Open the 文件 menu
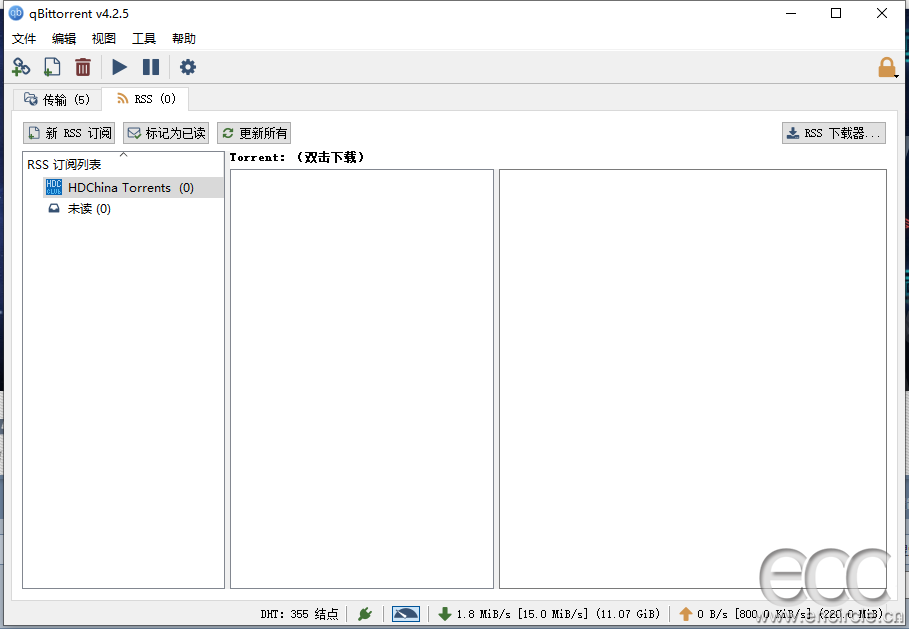The image size is (909, 629). point(24,39)
